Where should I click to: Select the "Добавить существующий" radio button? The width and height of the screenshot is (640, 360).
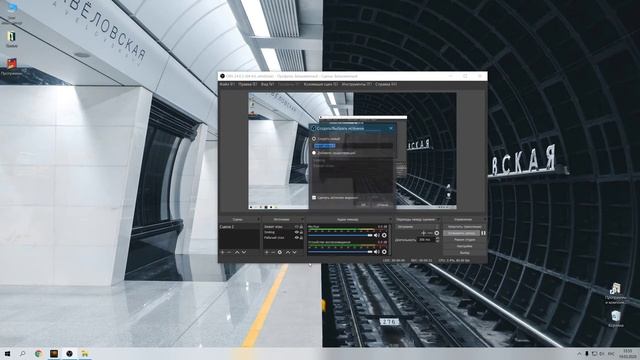314,153
